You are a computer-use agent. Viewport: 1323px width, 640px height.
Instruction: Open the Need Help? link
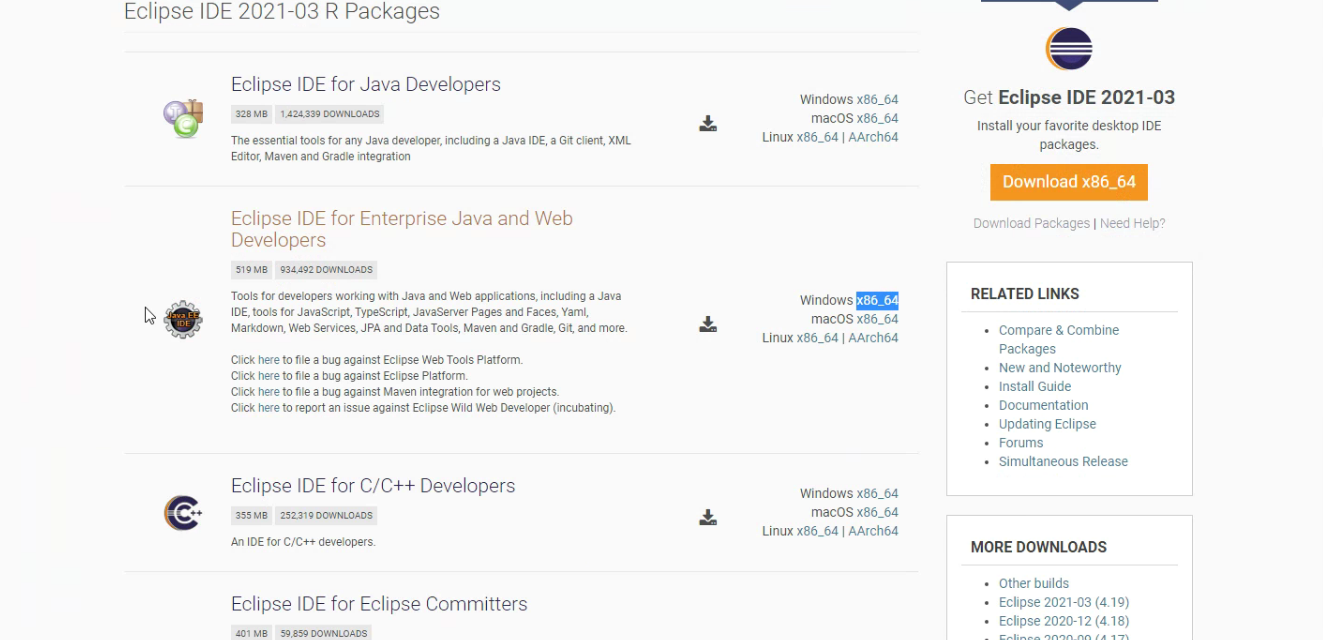1132,223
